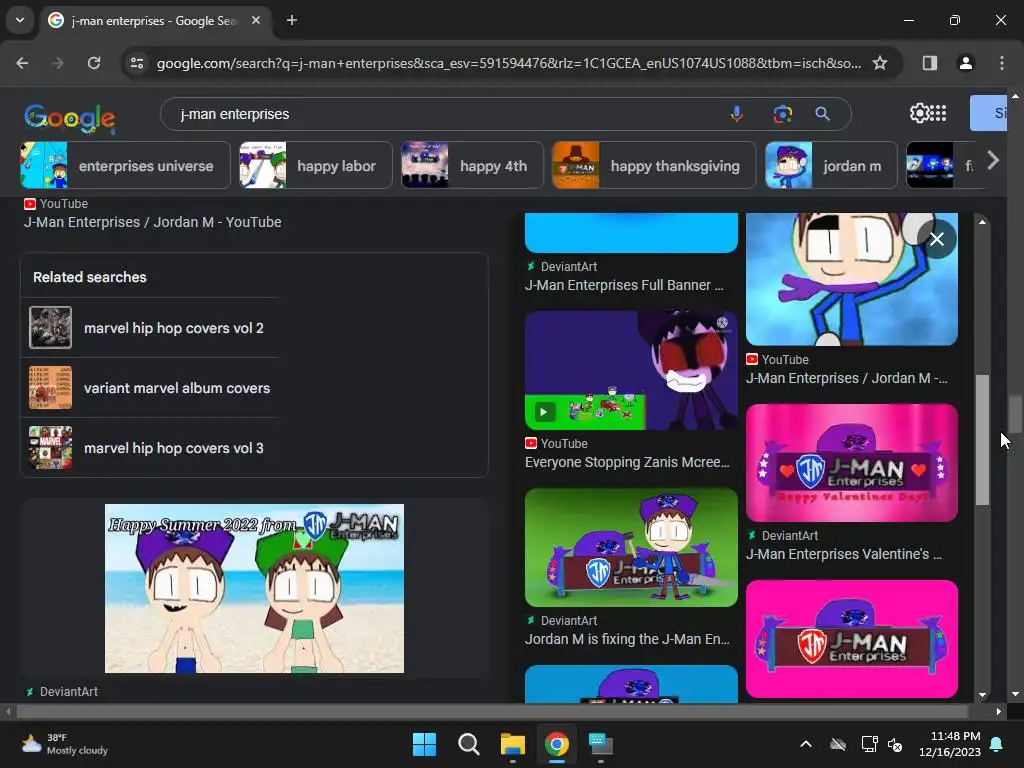Click the magnifier search button
Image resolution: width=1024 pixels, height=768 pixels.
[822, 114]
